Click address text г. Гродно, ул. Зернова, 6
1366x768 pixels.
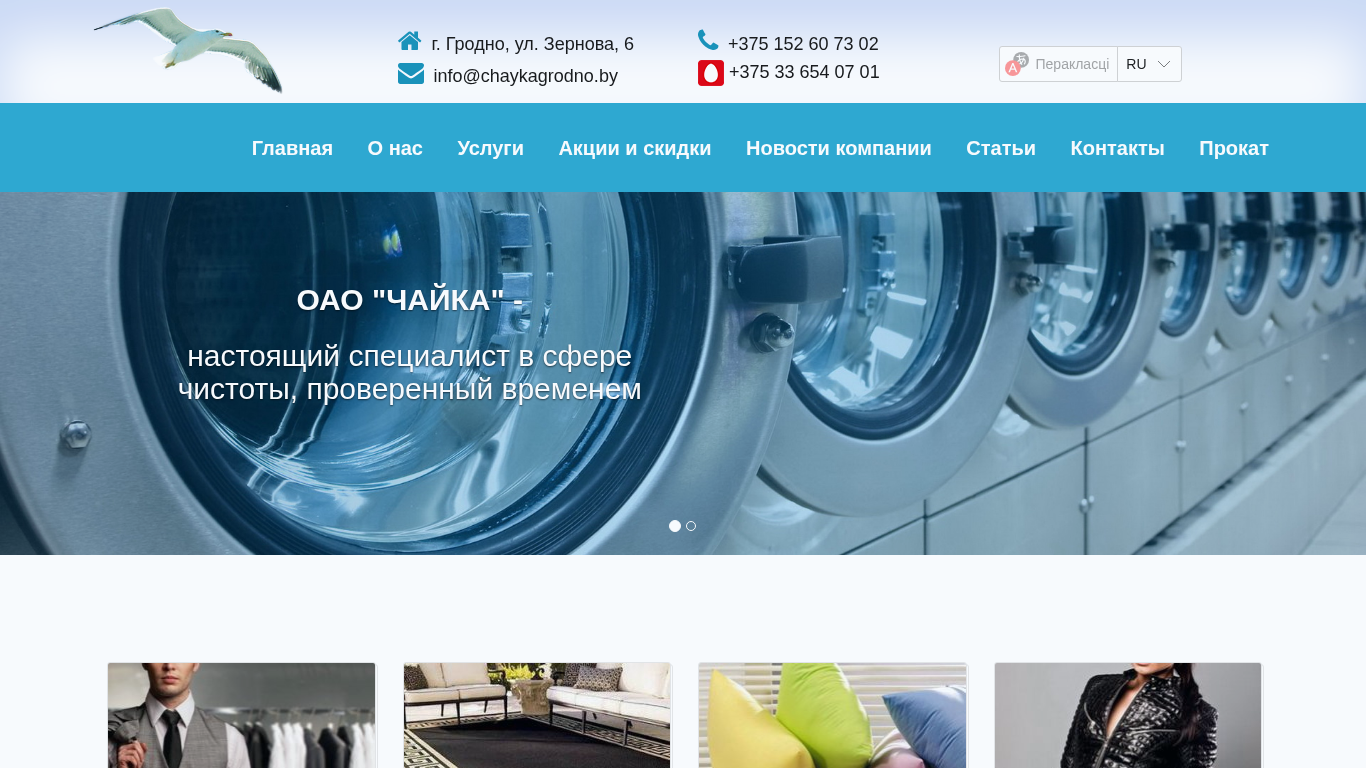(533, 44)
